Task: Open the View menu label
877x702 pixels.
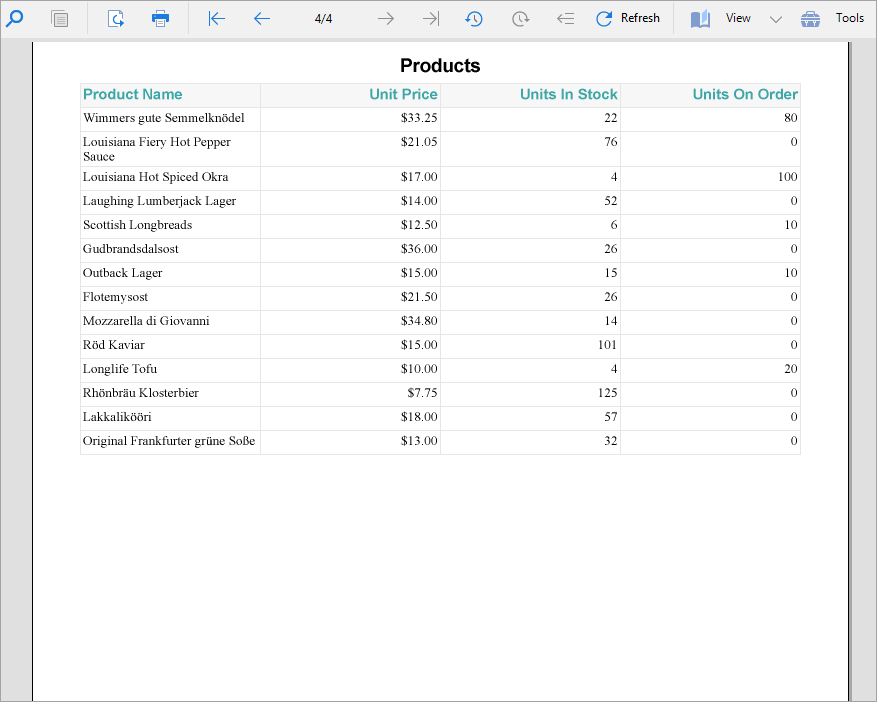Action: [x=738, y=18]
